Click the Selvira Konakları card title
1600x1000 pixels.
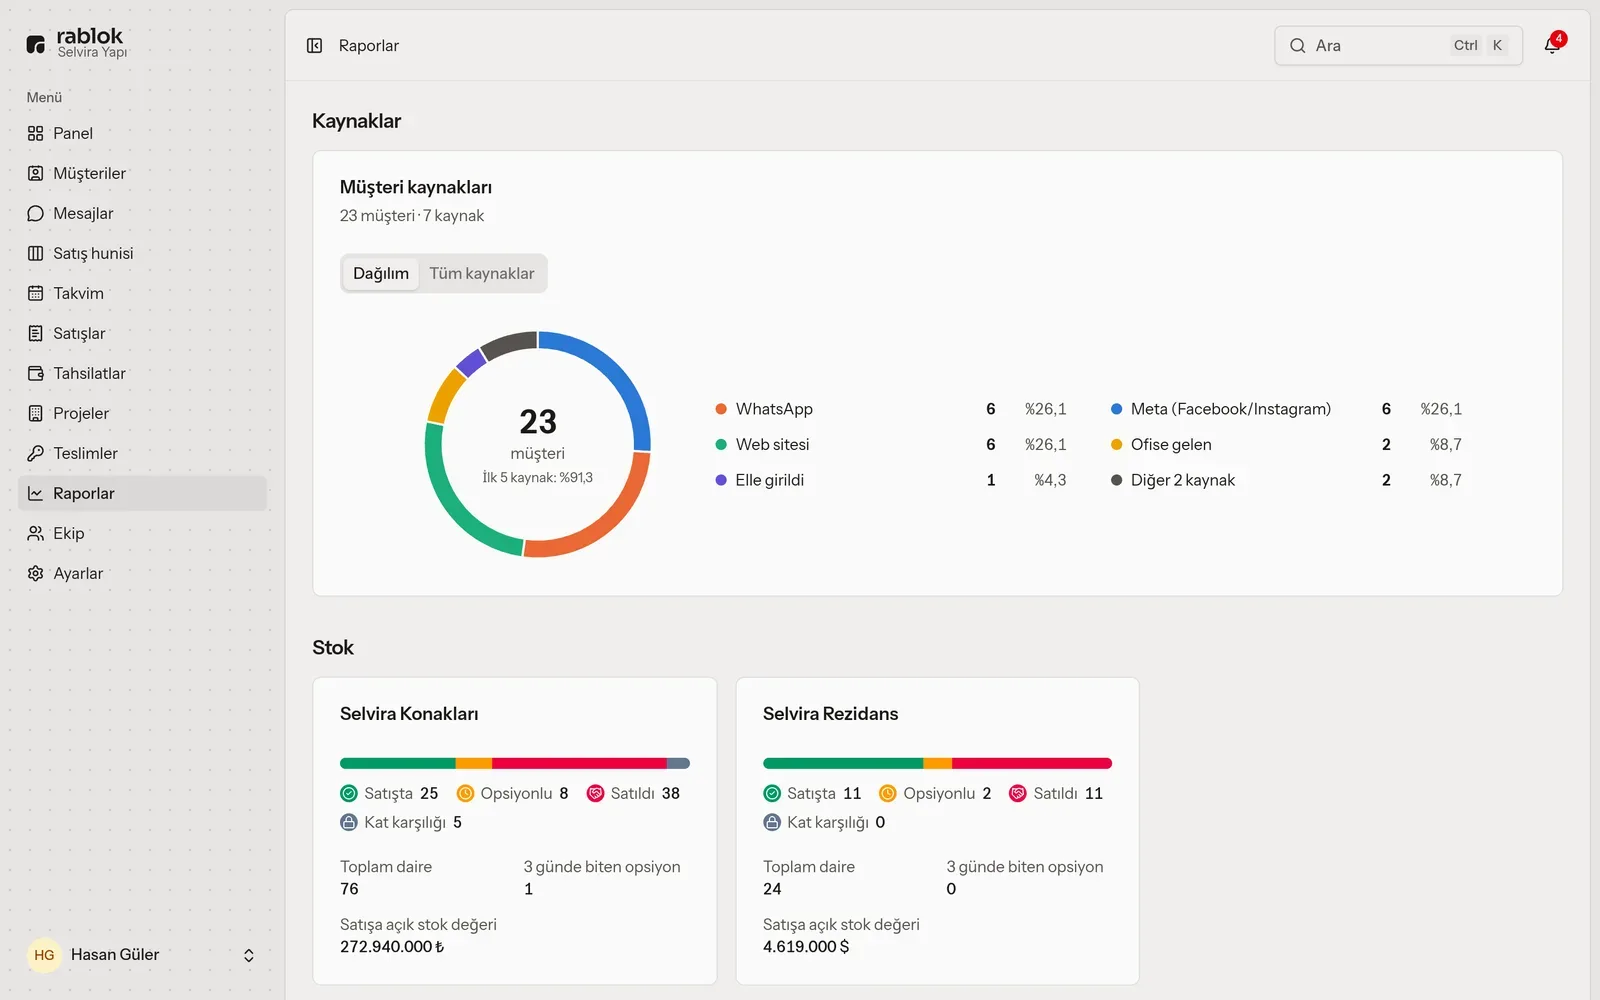point(409,714)
